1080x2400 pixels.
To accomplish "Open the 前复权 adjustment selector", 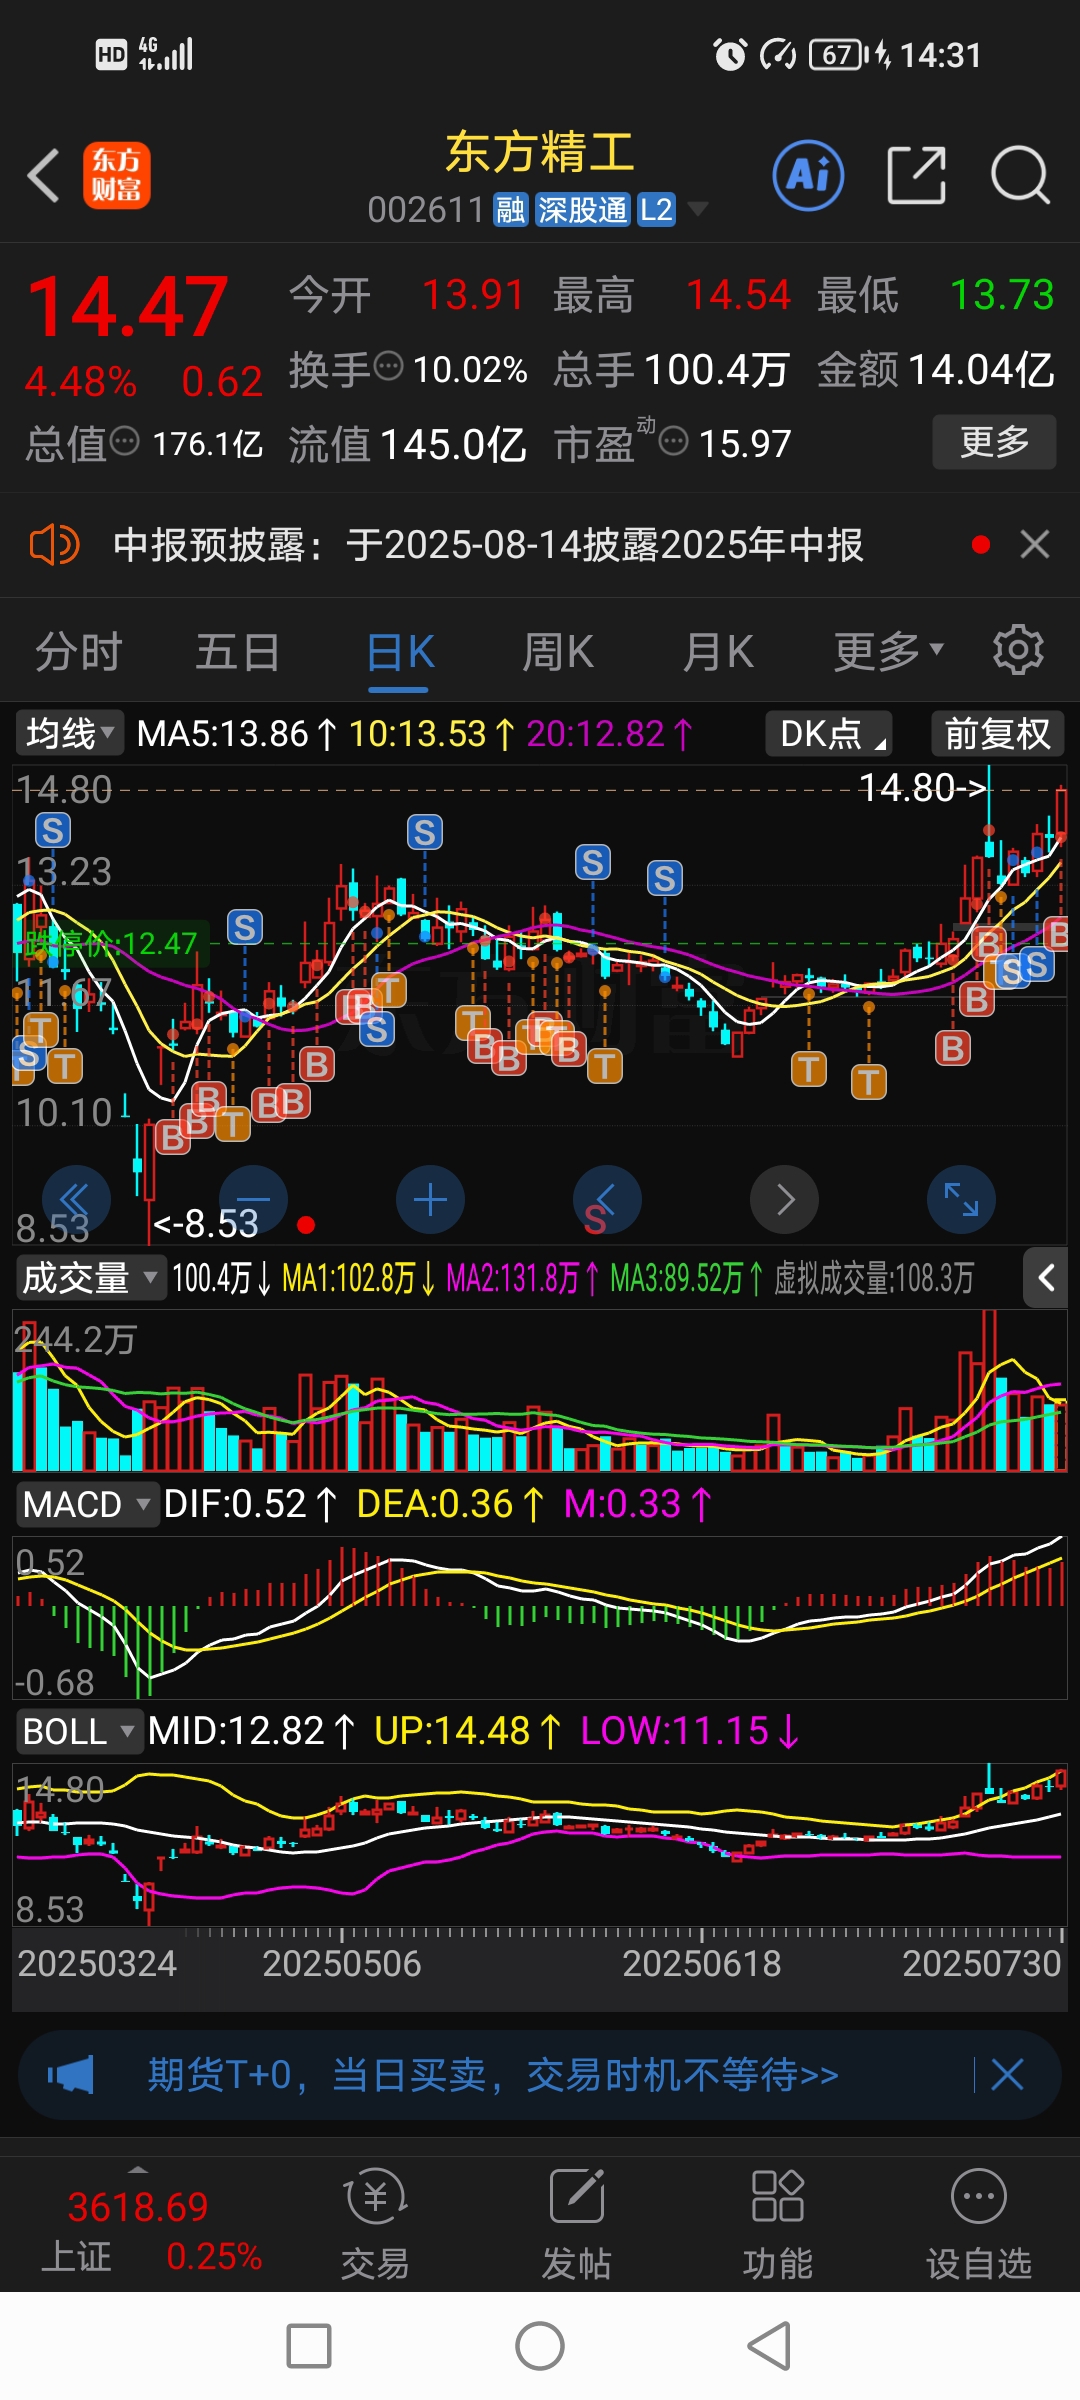I will [997, 733].
